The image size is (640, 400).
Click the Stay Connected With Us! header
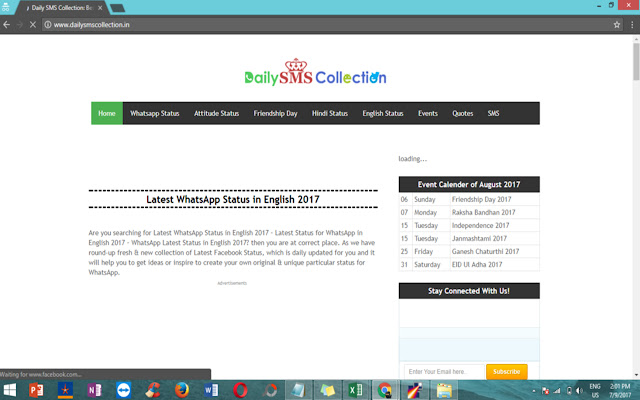coord(469,291)
